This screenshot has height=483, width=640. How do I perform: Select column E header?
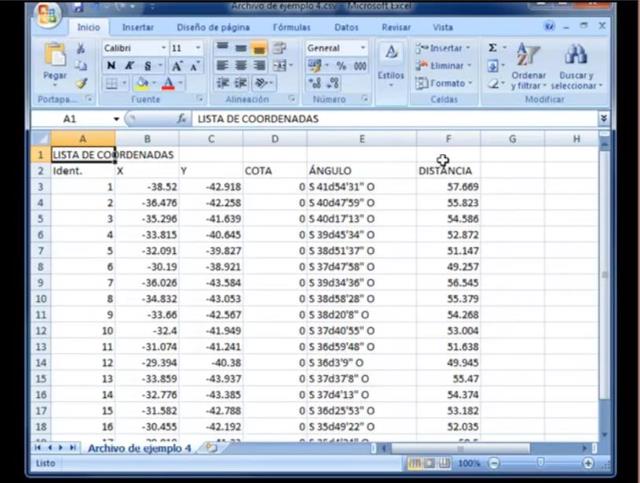pos(362,139)
